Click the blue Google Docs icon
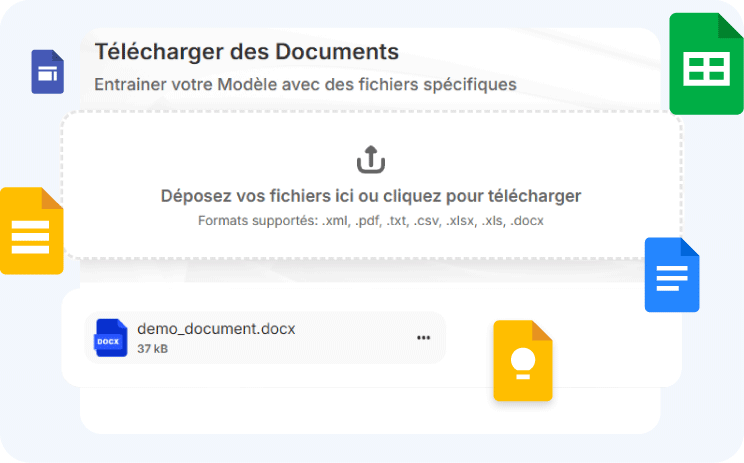This screenshot has width=744, height=463. (672, 275)
